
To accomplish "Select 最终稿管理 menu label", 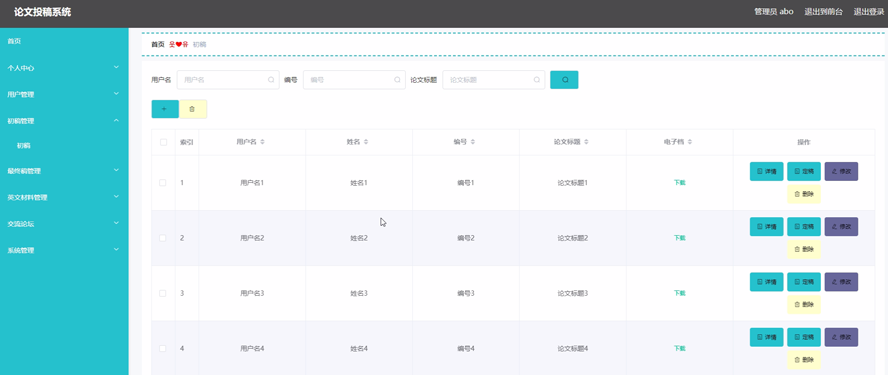I will pyautogui.click(x=24, y=171).
